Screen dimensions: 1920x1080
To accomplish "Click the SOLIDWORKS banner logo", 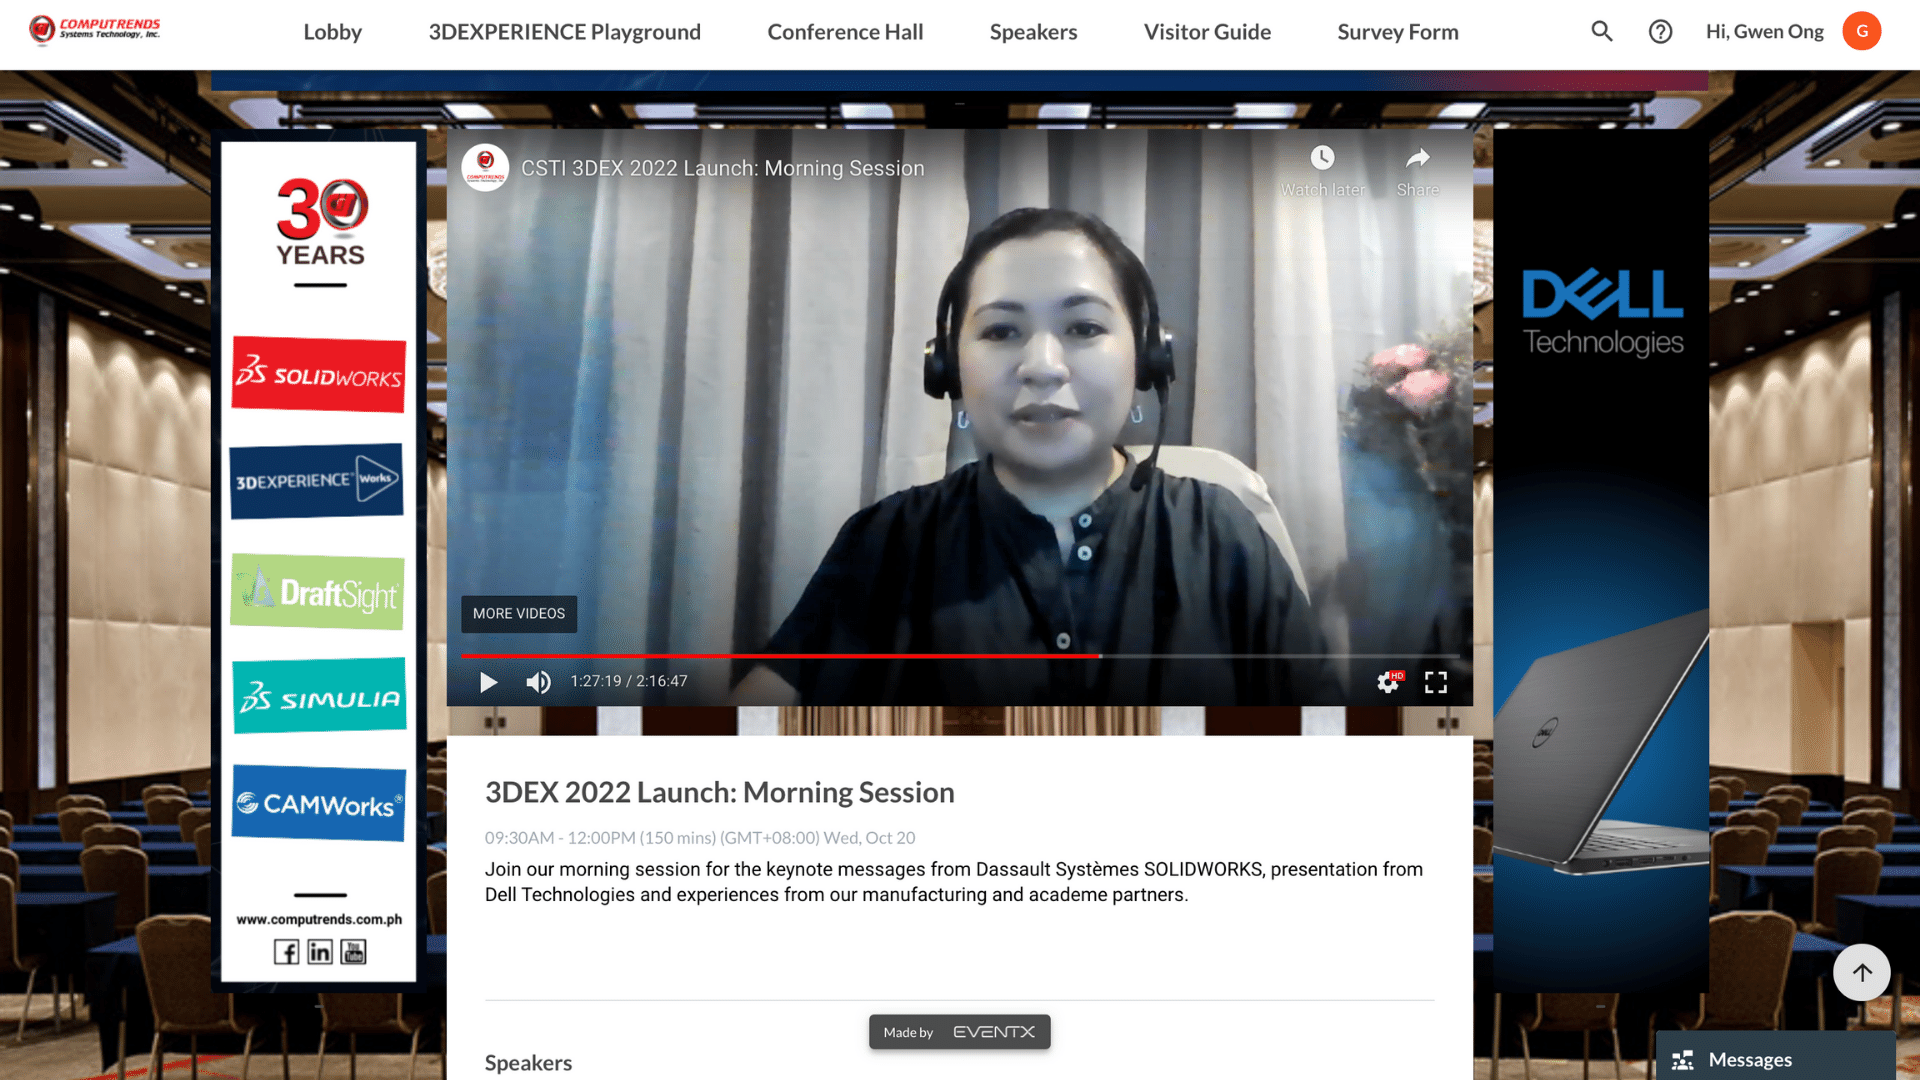I will click(318, 374).
